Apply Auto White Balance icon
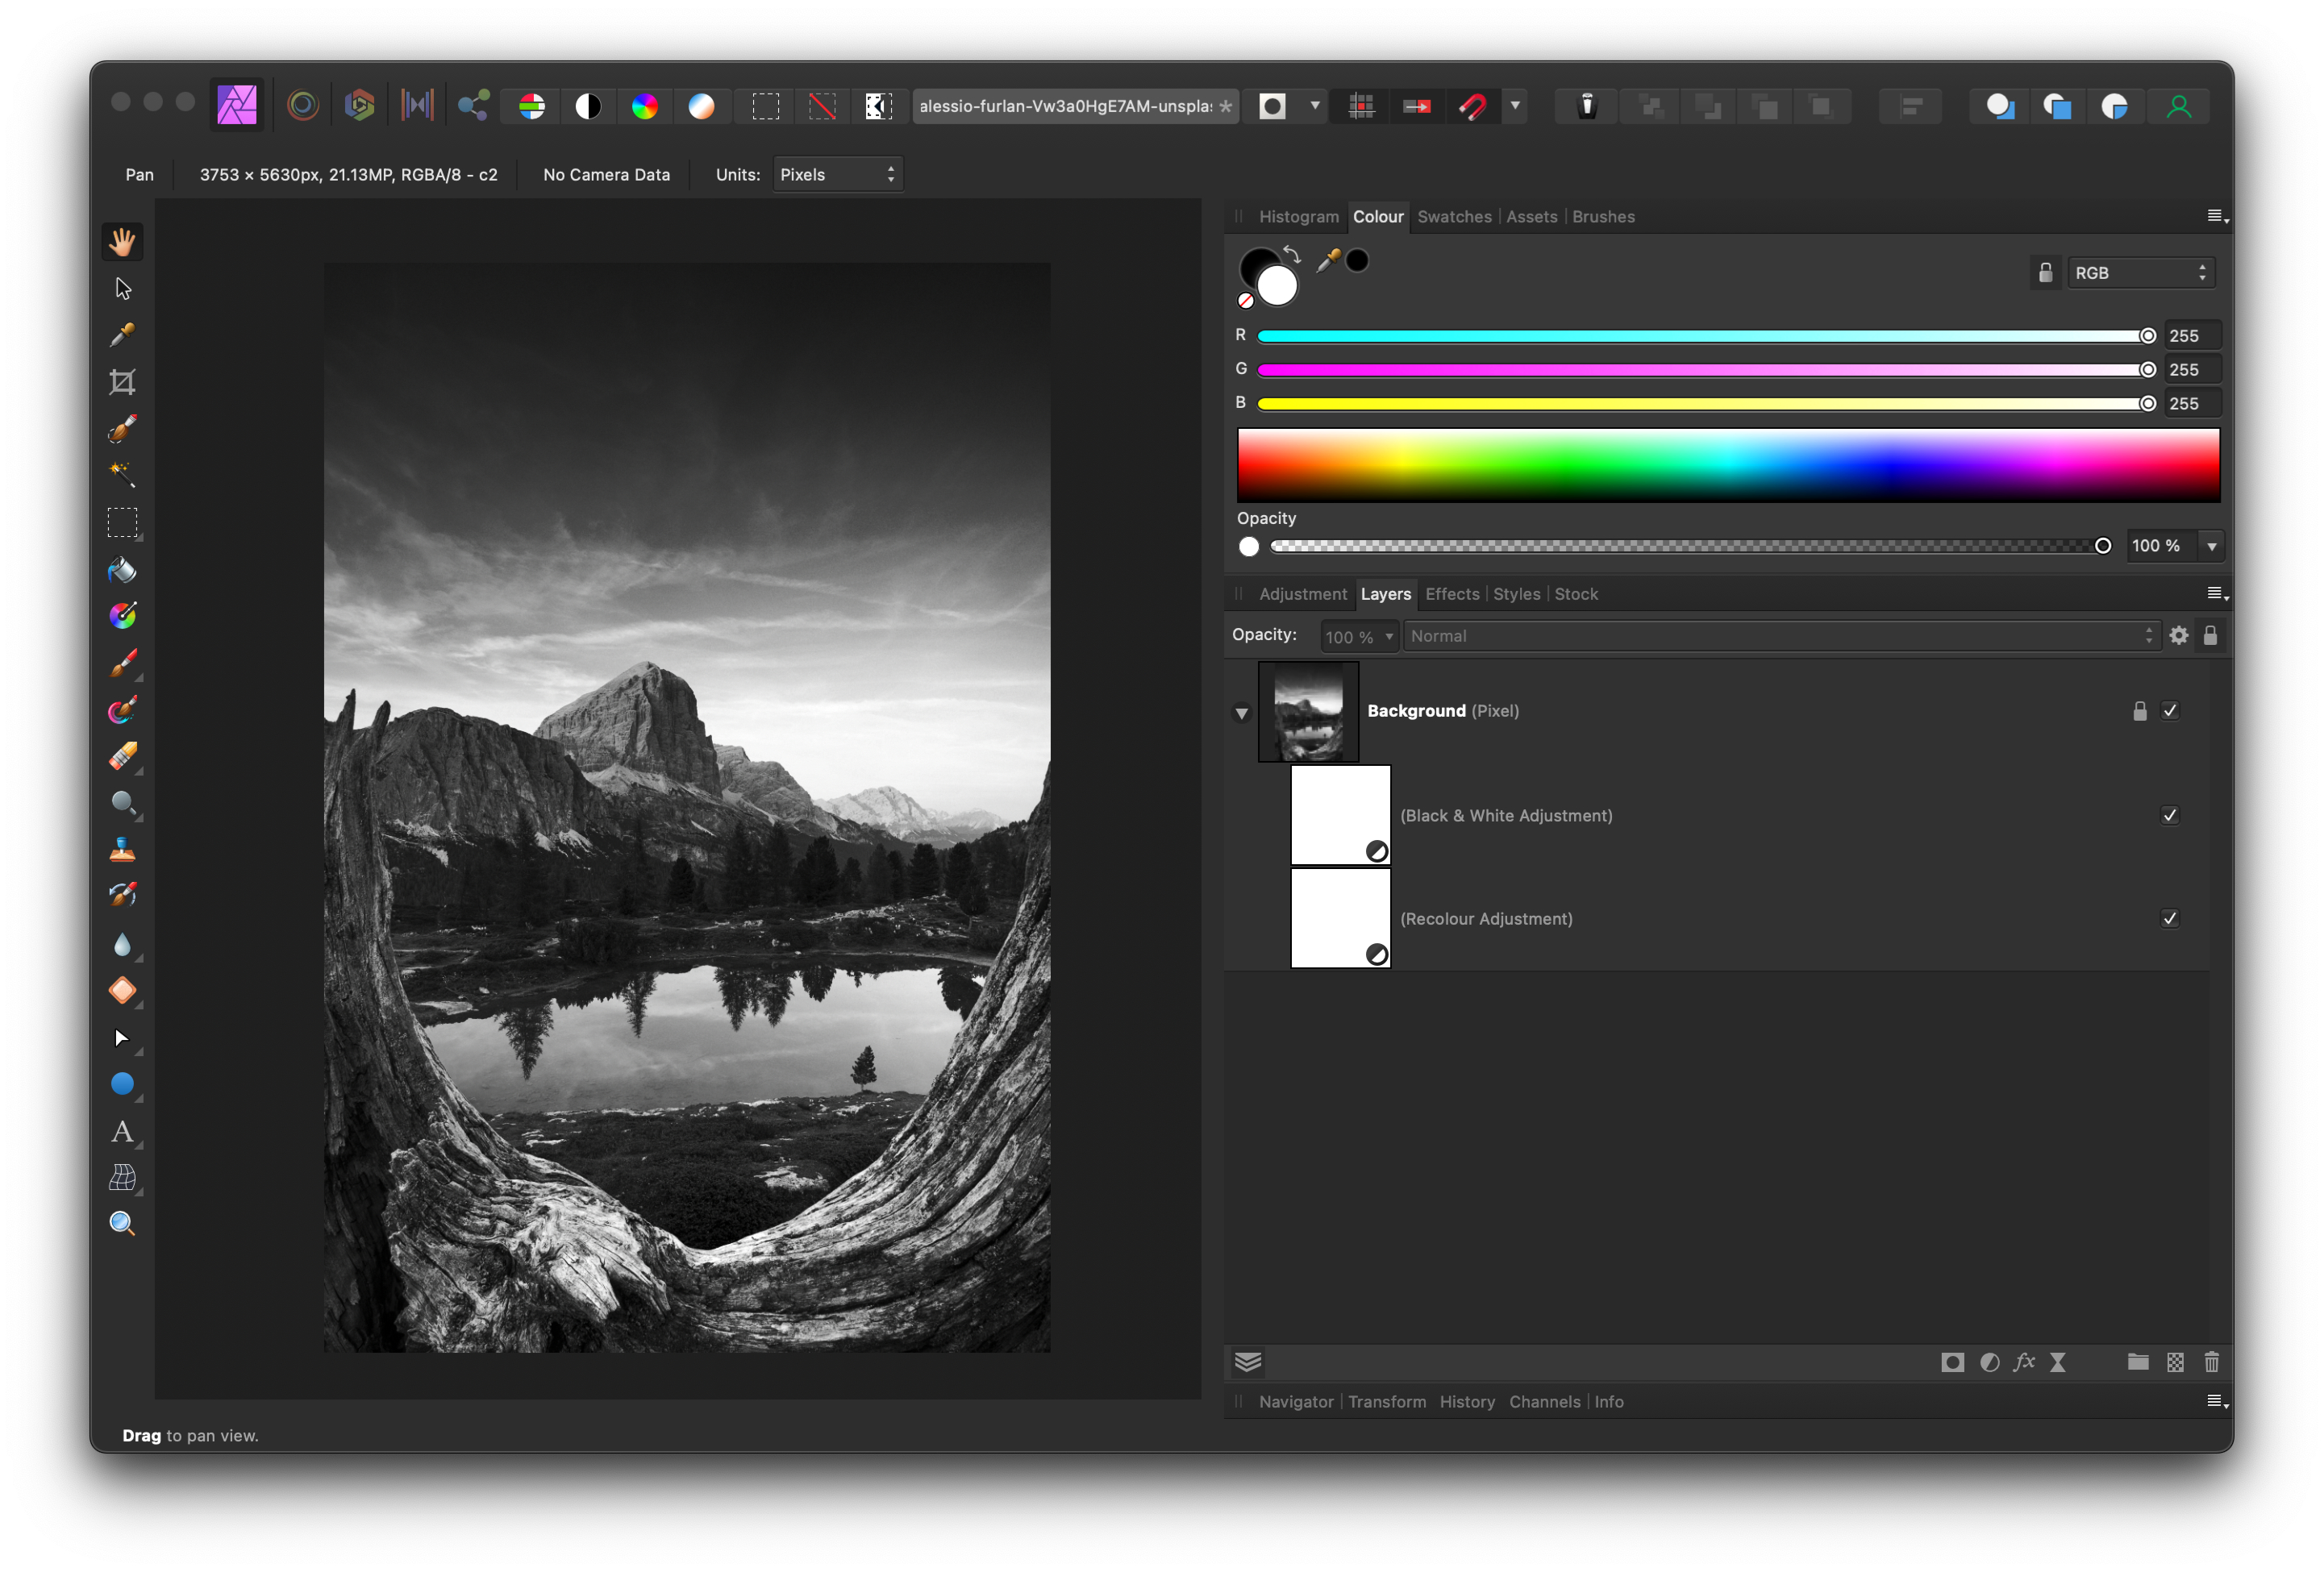This screenshot has width=2324, height=1572. (x=702, y=106)
